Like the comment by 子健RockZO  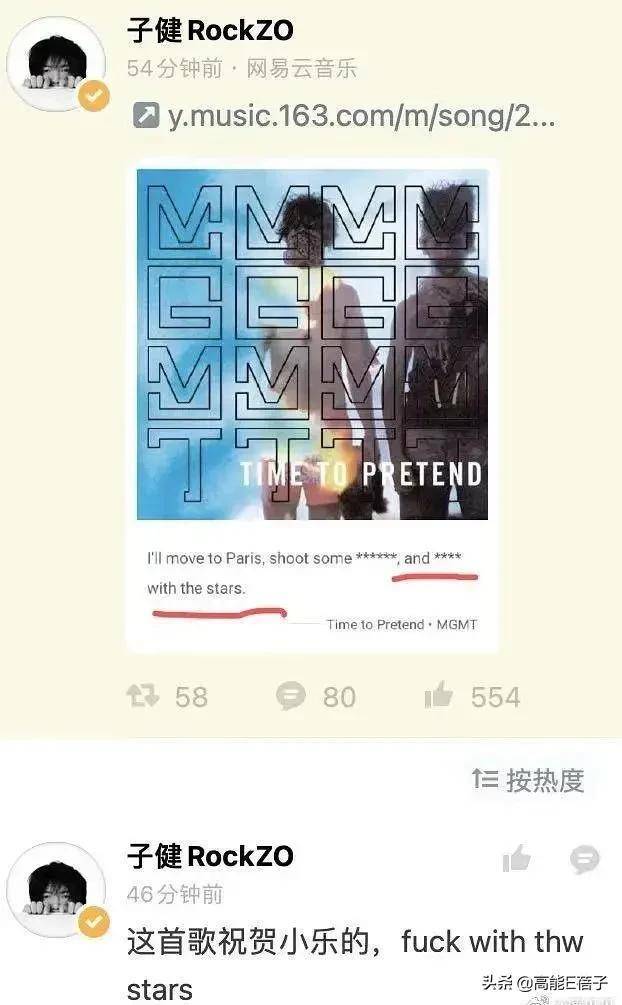coord(516,859)
